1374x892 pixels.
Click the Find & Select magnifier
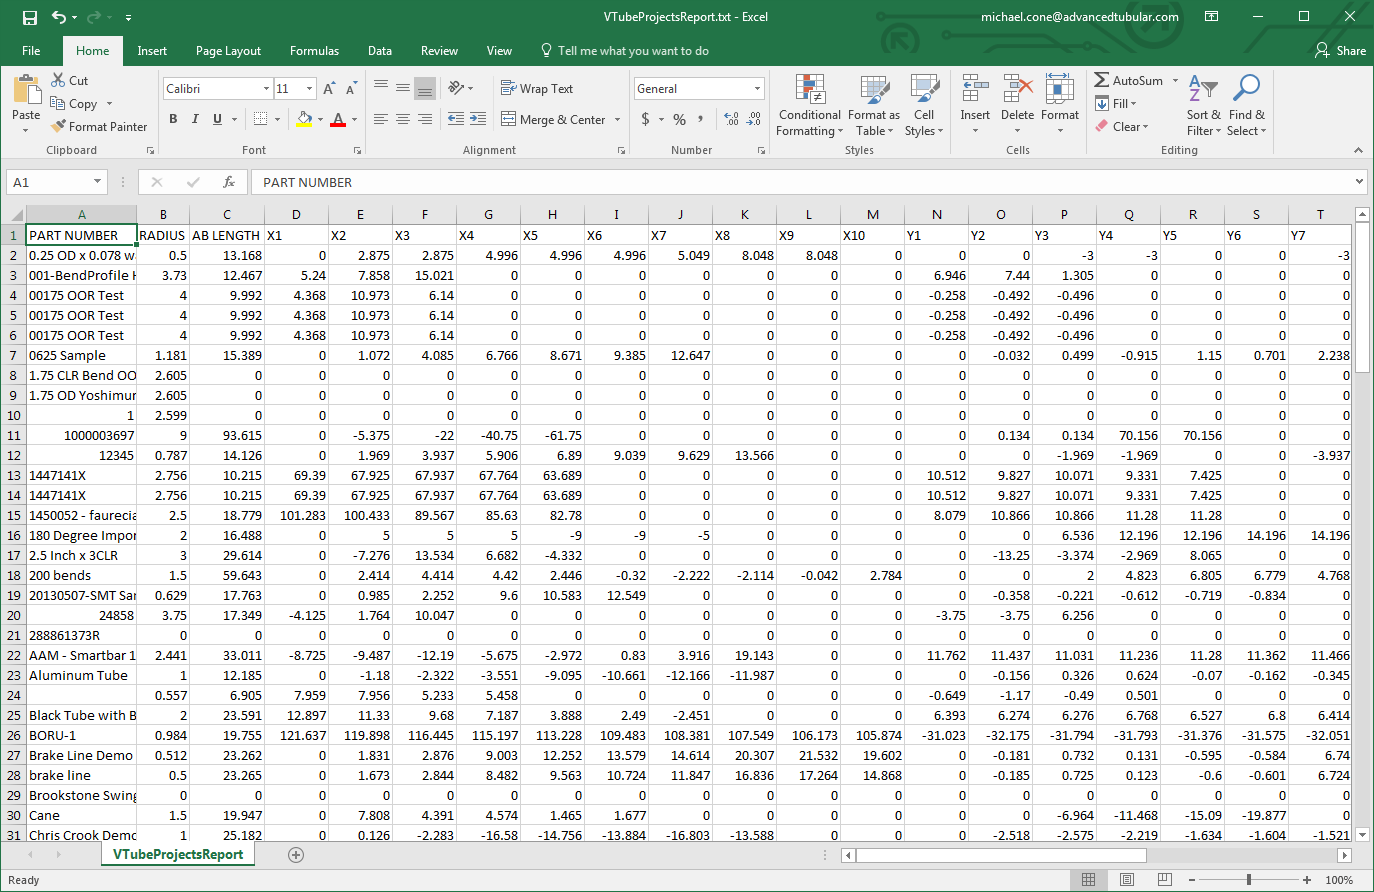pyautogui.click(x=1246, y=90)
